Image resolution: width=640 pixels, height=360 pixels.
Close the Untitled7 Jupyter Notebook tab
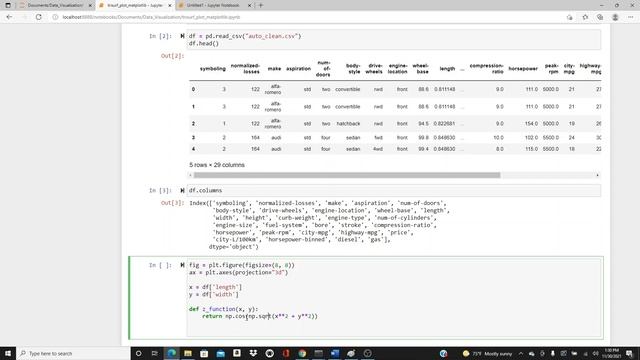click(249, 5)
